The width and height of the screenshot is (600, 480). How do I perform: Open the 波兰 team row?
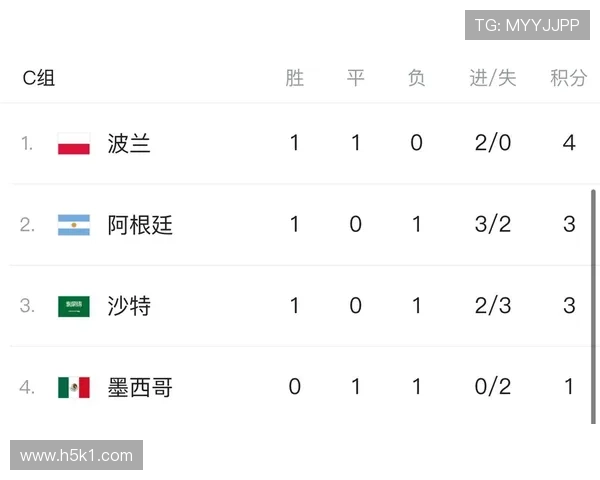(x=300, y=144)
